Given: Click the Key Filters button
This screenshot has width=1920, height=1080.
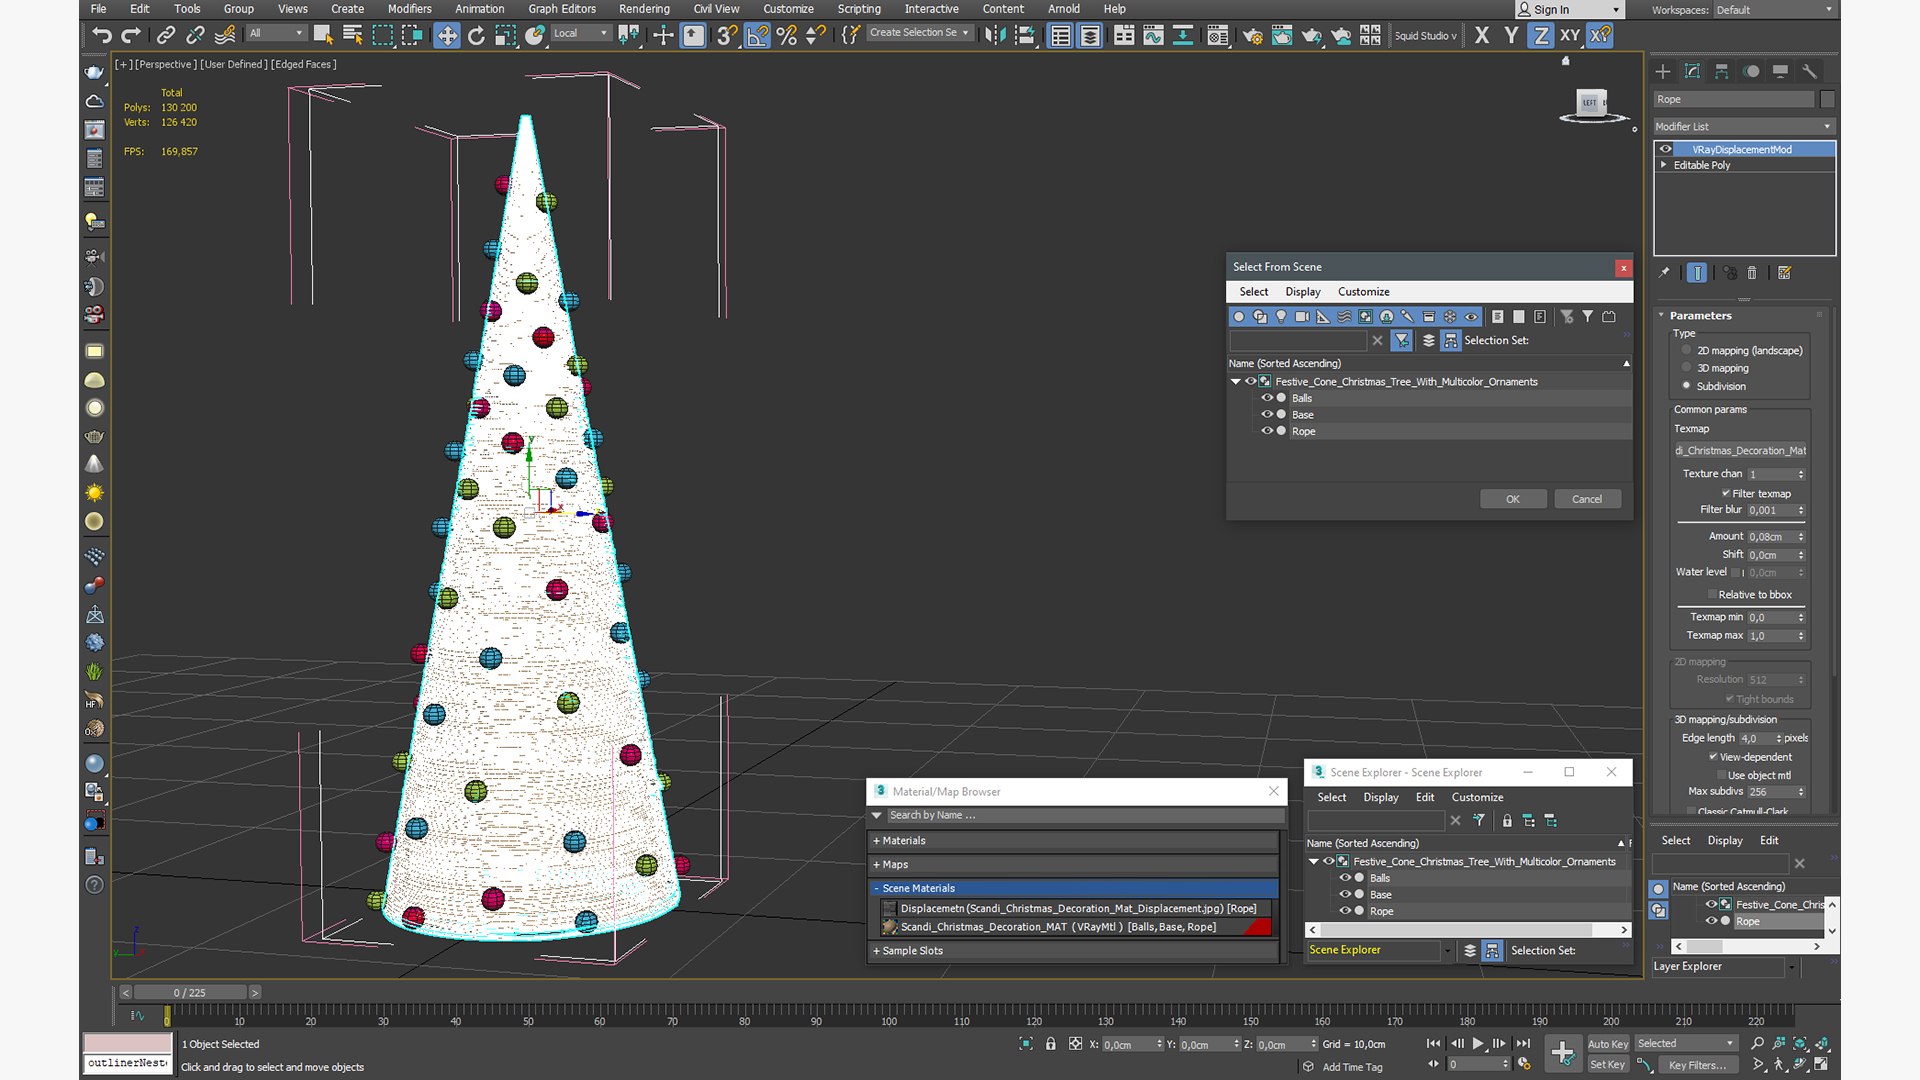Looking at the screenshot, I should coord(1697,1065).
